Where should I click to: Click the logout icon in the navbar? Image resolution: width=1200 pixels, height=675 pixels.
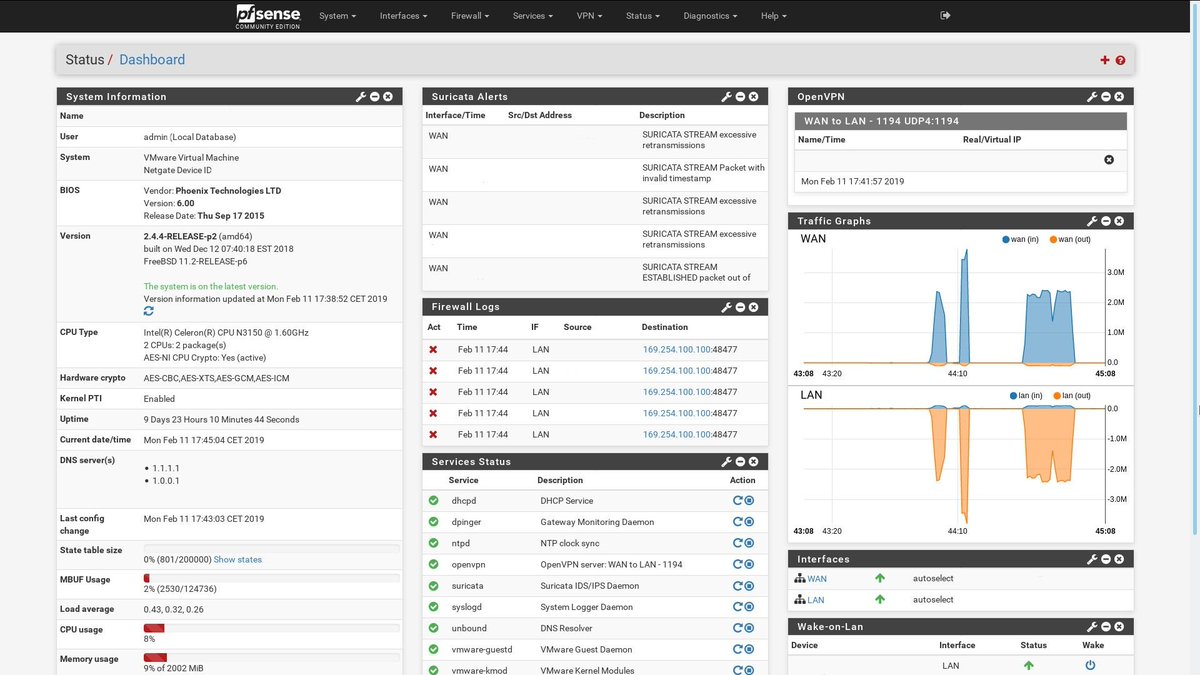[x=946, y=16]
